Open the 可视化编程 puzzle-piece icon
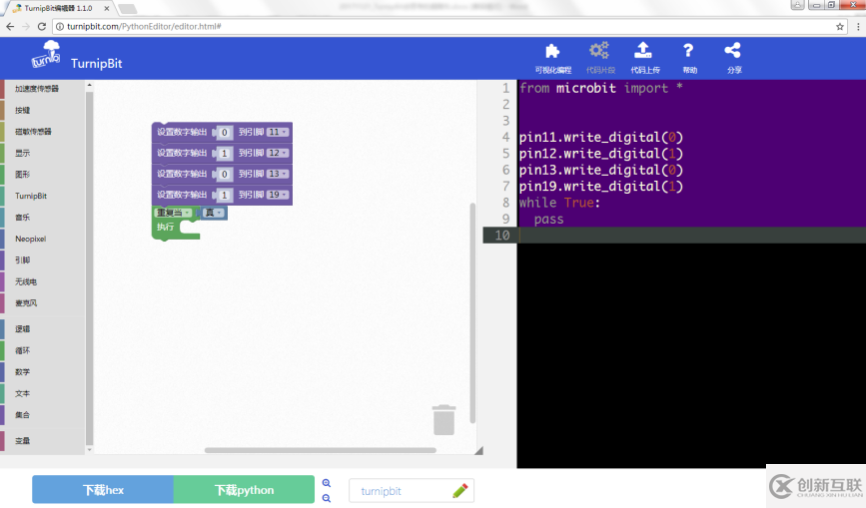 click(x=552, y=51)
